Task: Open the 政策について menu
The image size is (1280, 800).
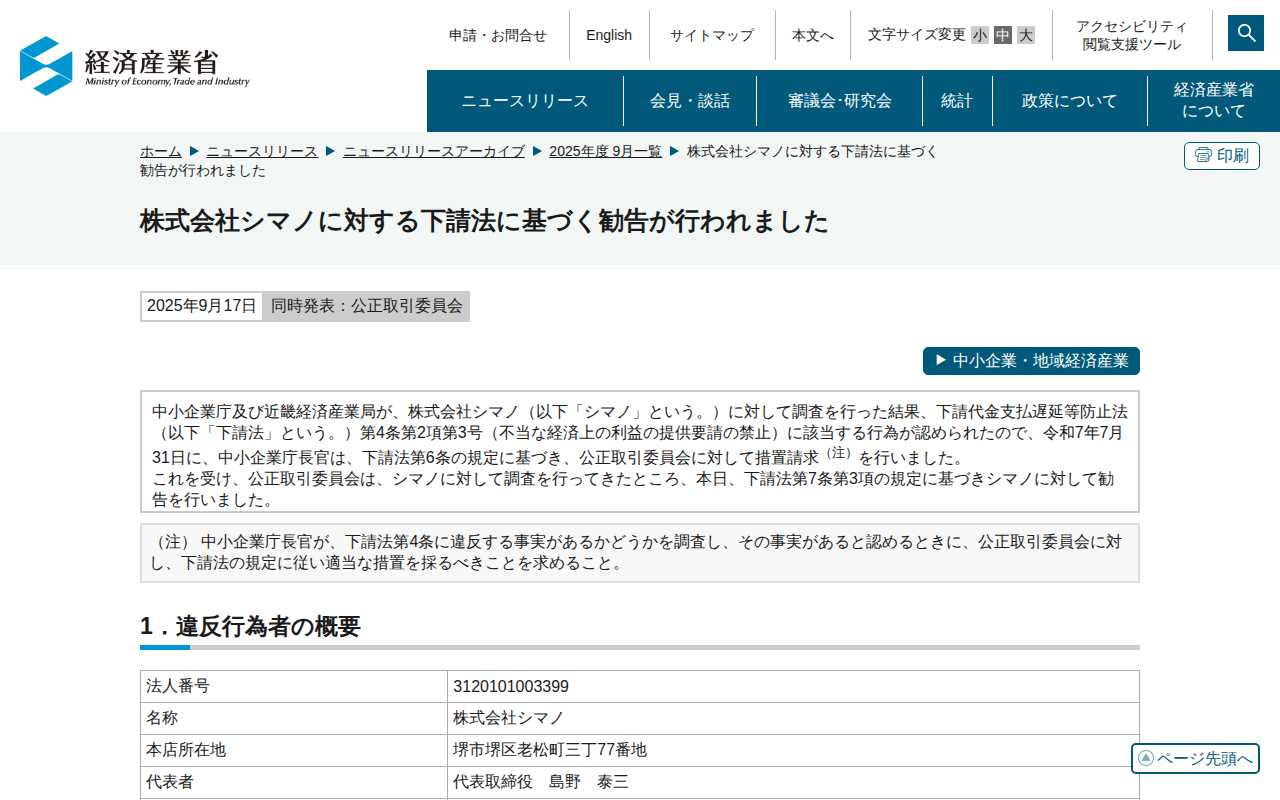Action: 1070,101
